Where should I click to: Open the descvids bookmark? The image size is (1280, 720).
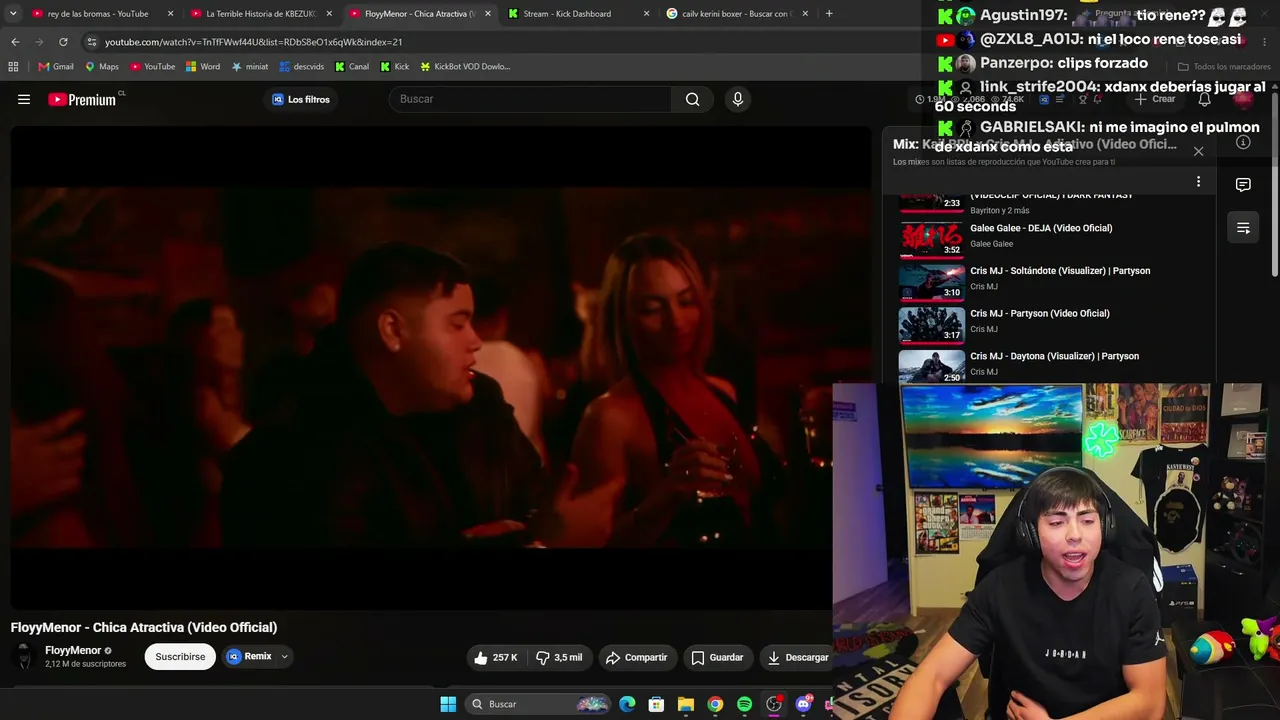pyautogui.click(x=302, y=67)
